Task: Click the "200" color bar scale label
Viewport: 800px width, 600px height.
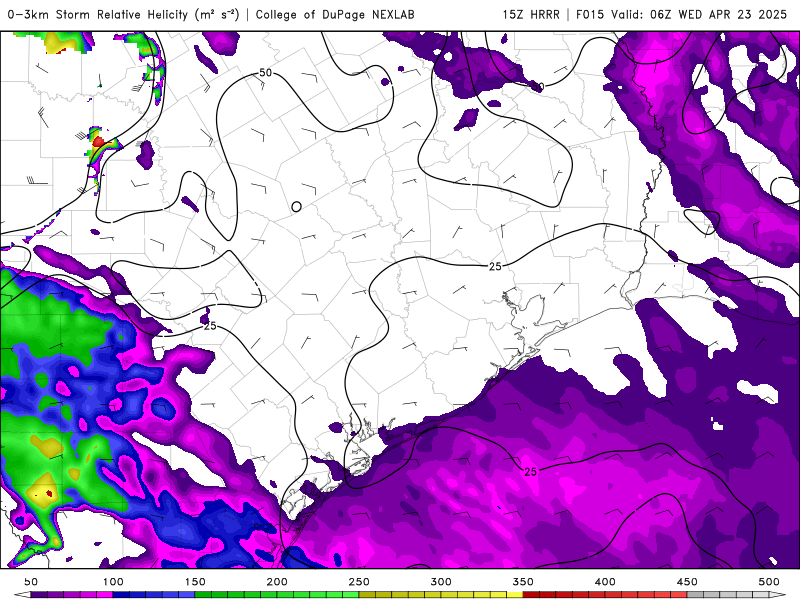Action: 277,582
